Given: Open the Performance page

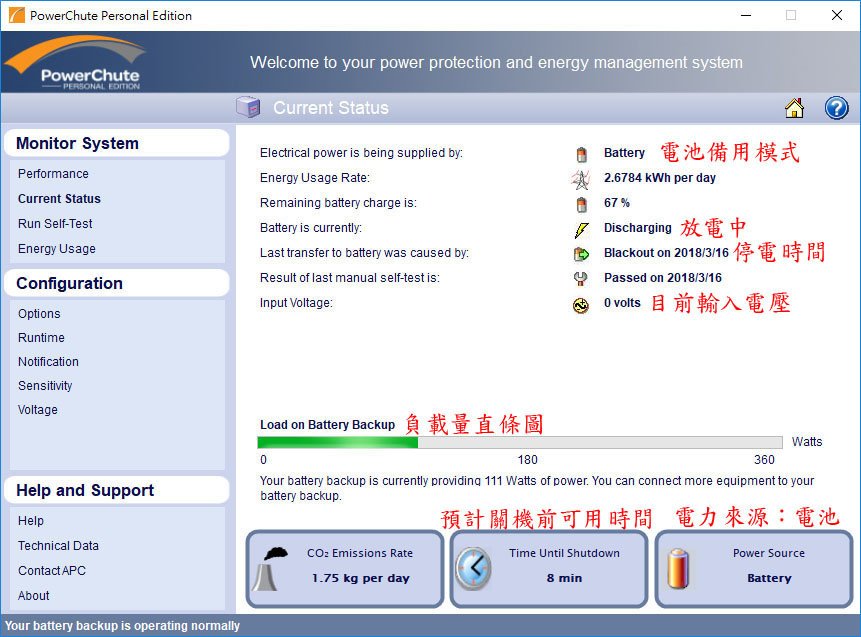Looking at the screenshot, I should pyautogui.click(x=53, y=174).
